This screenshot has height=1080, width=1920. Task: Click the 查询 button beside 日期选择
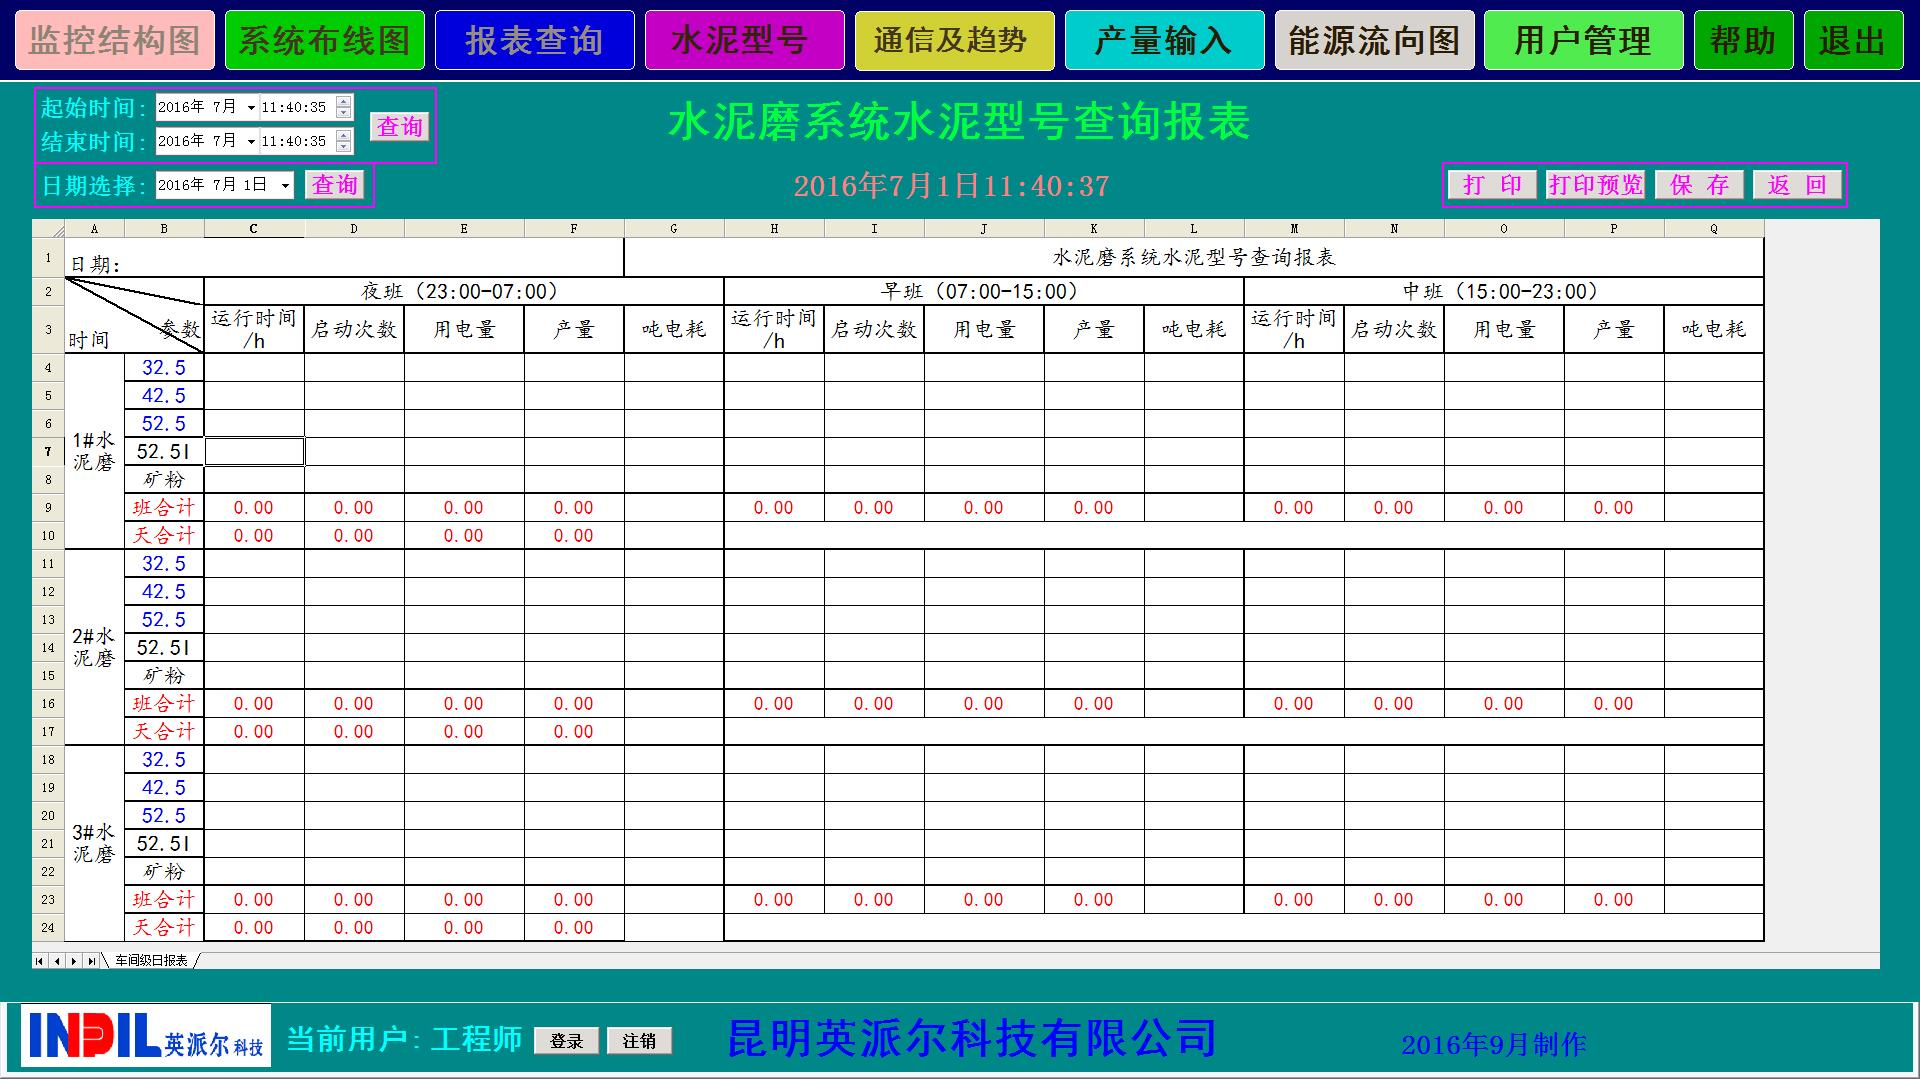[334, 185]
